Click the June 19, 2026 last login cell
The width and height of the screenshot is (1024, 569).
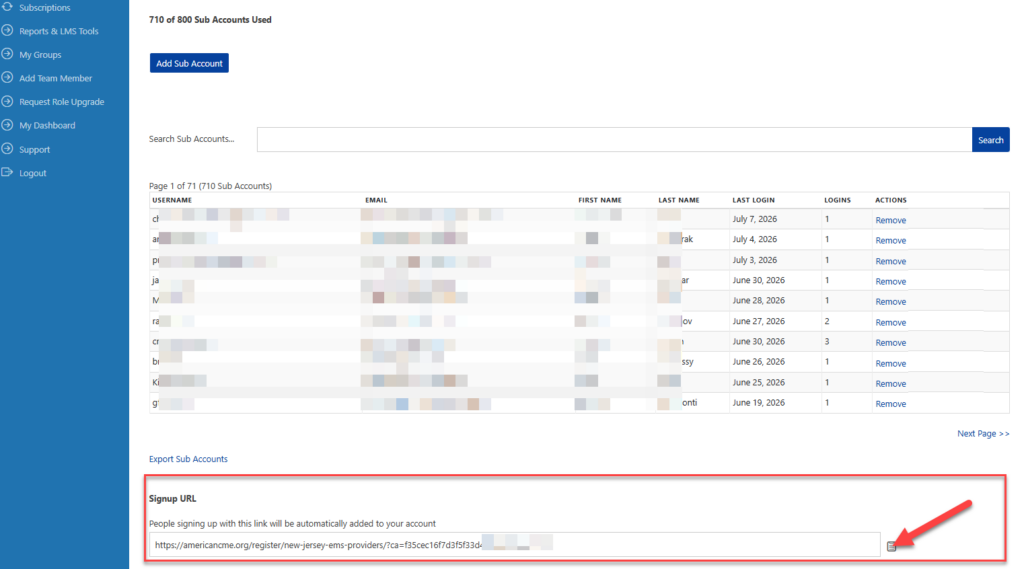(758, 403)
